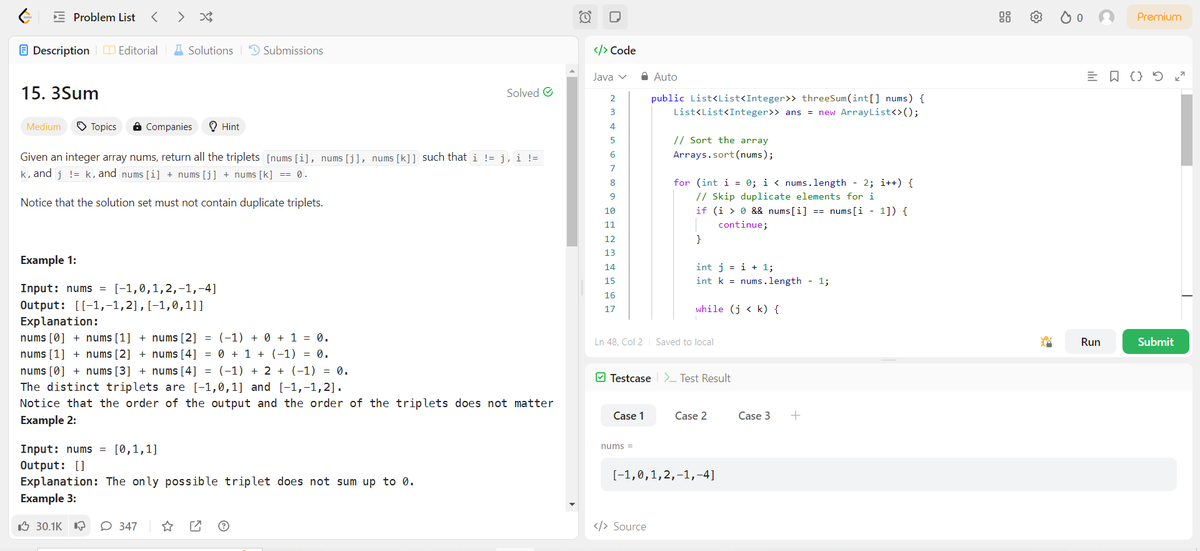Open the Problem List panel
Image resolution: width=1200 pixels, height=551 pixels.
pos(94,17)
